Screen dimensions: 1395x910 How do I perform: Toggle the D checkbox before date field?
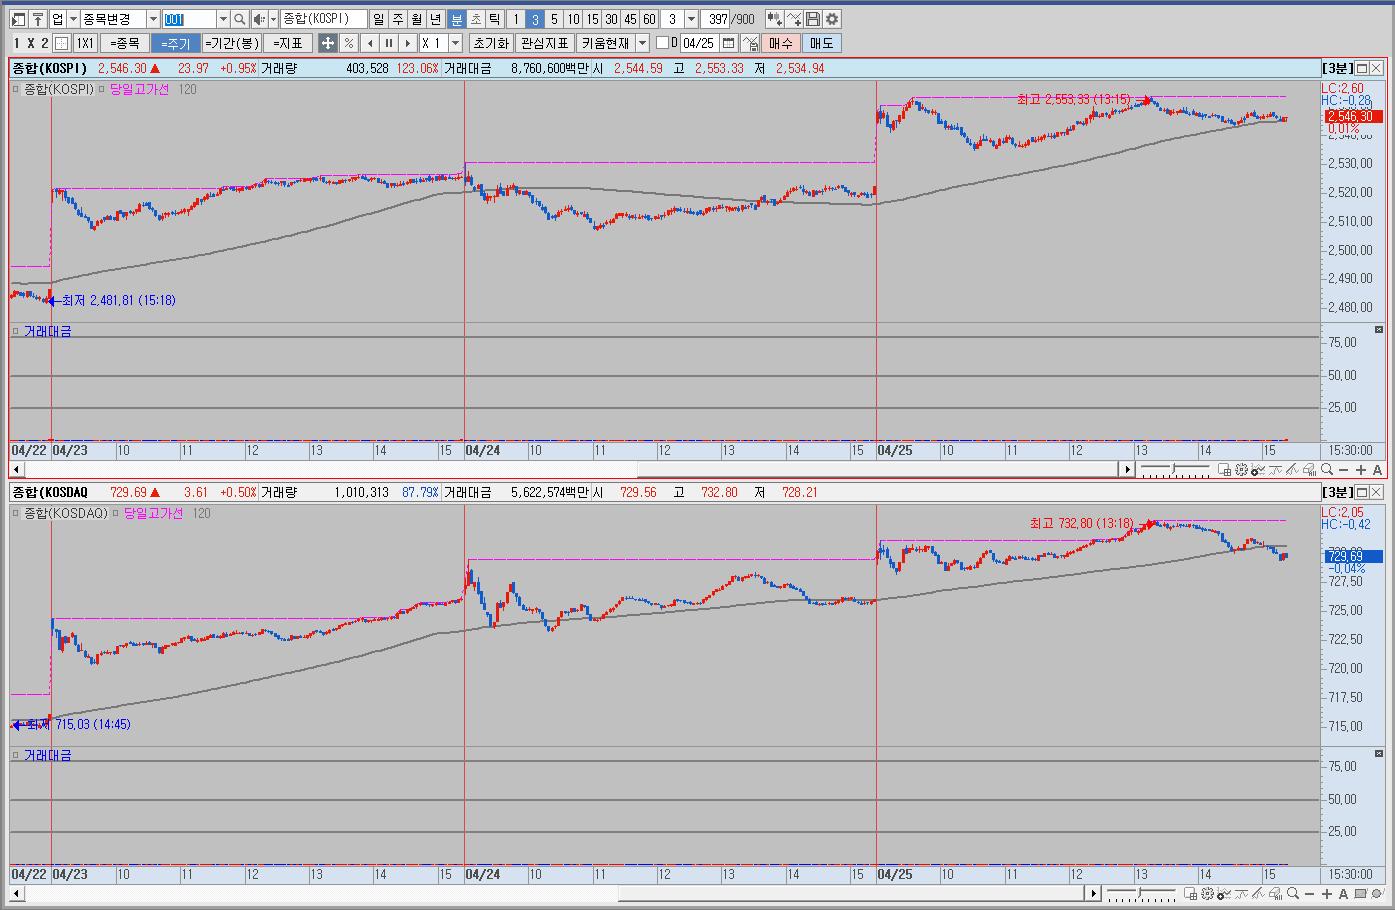(661, 43)
